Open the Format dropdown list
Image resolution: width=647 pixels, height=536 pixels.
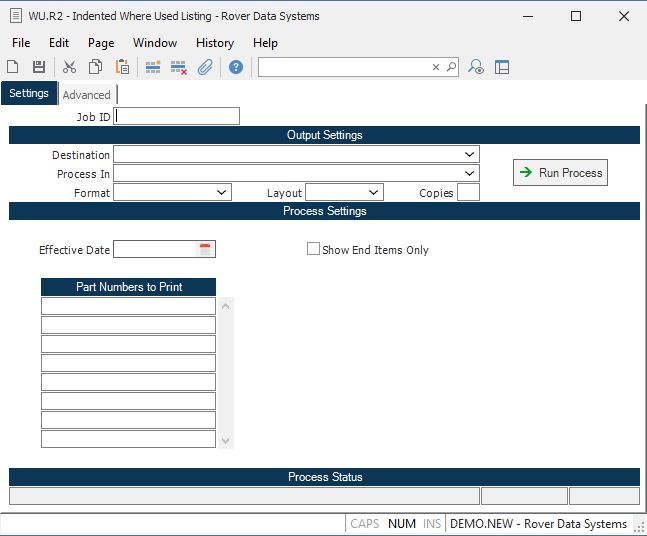click(222, 192)
